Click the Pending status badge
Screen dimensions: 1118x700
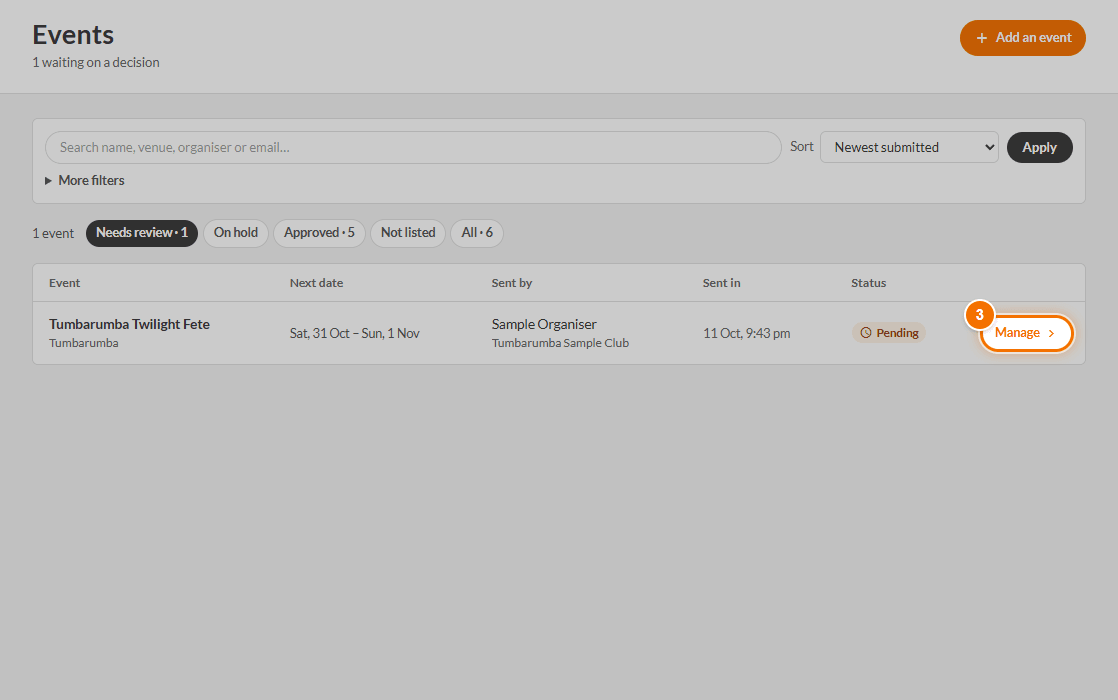[888, 333]
